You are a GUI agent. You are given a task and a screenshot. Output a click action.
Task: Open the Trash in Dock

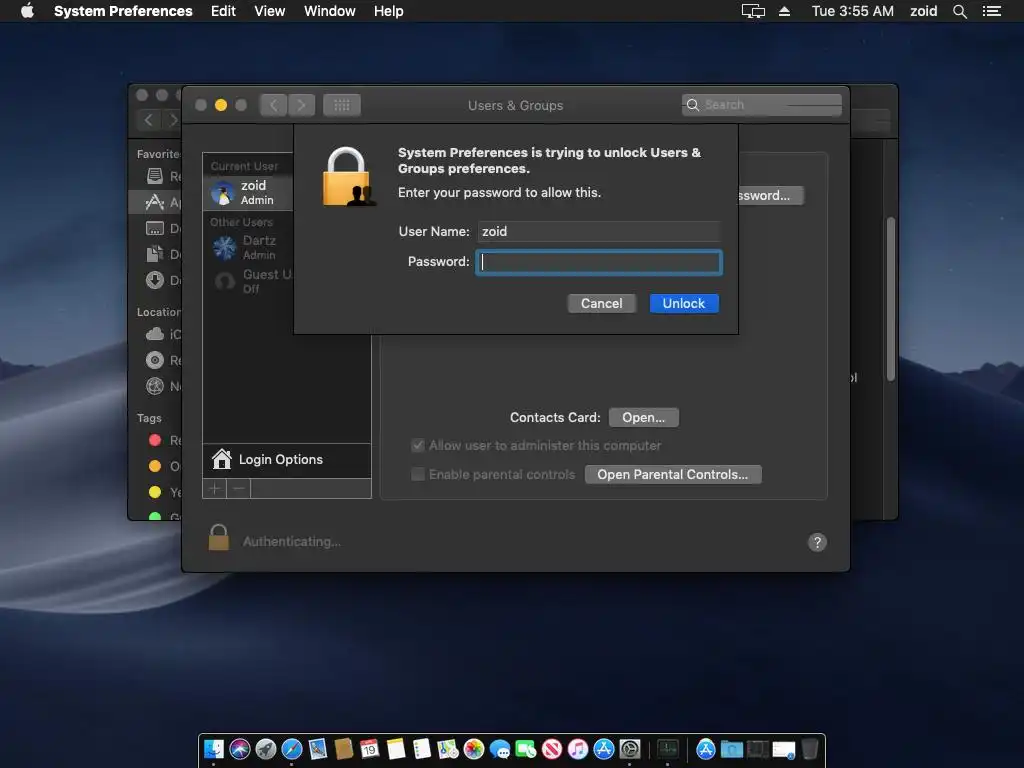pos(810,749)
